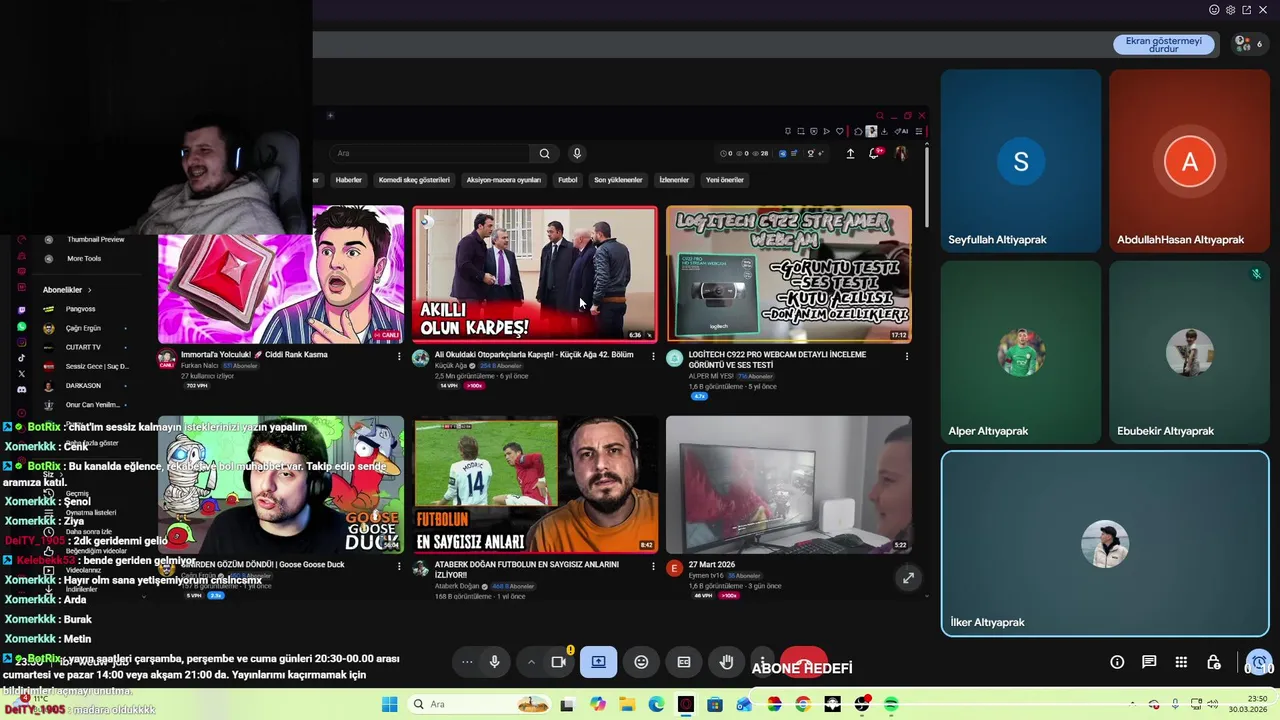This screenshot has height=720, width=1280.
Task: Select the 'Futbol' filter chip
Action: point(568,180)
